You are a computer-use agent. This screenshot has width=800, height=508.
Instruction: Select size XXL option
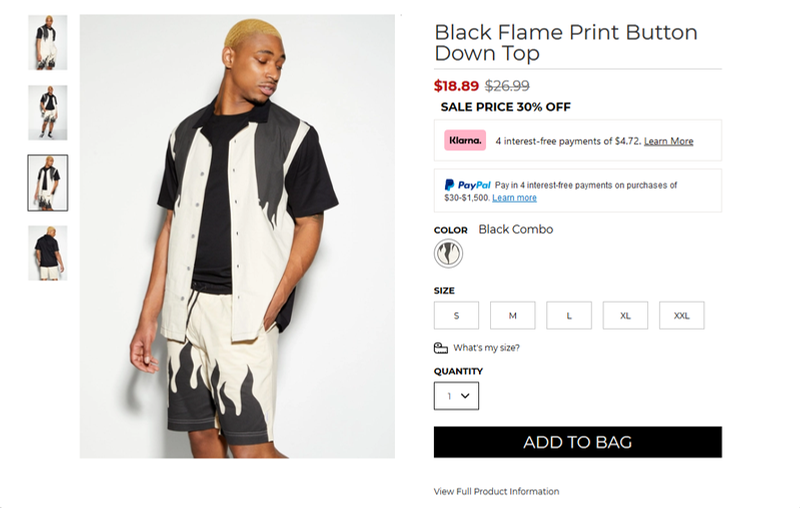(x=681, y=316)
